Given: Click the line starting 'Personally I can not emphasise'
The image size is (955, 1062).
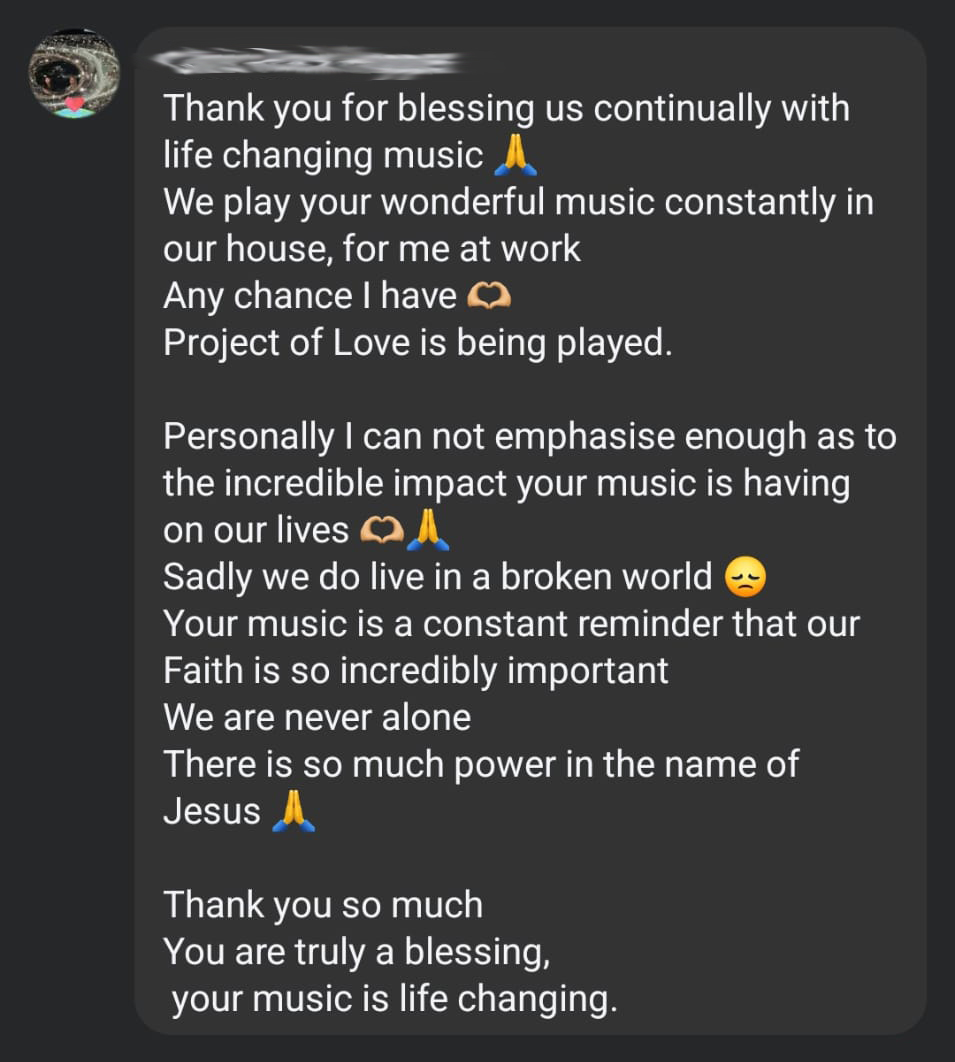Looking at the screenshot, I should tap(530, 437).
